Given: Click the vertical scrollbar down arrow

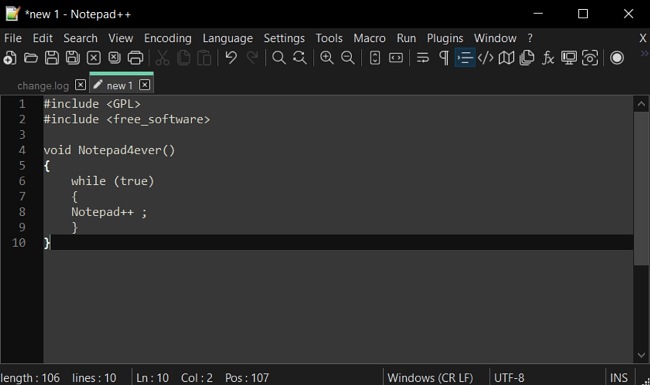Looking at the screenshot, I should (641, 355).
